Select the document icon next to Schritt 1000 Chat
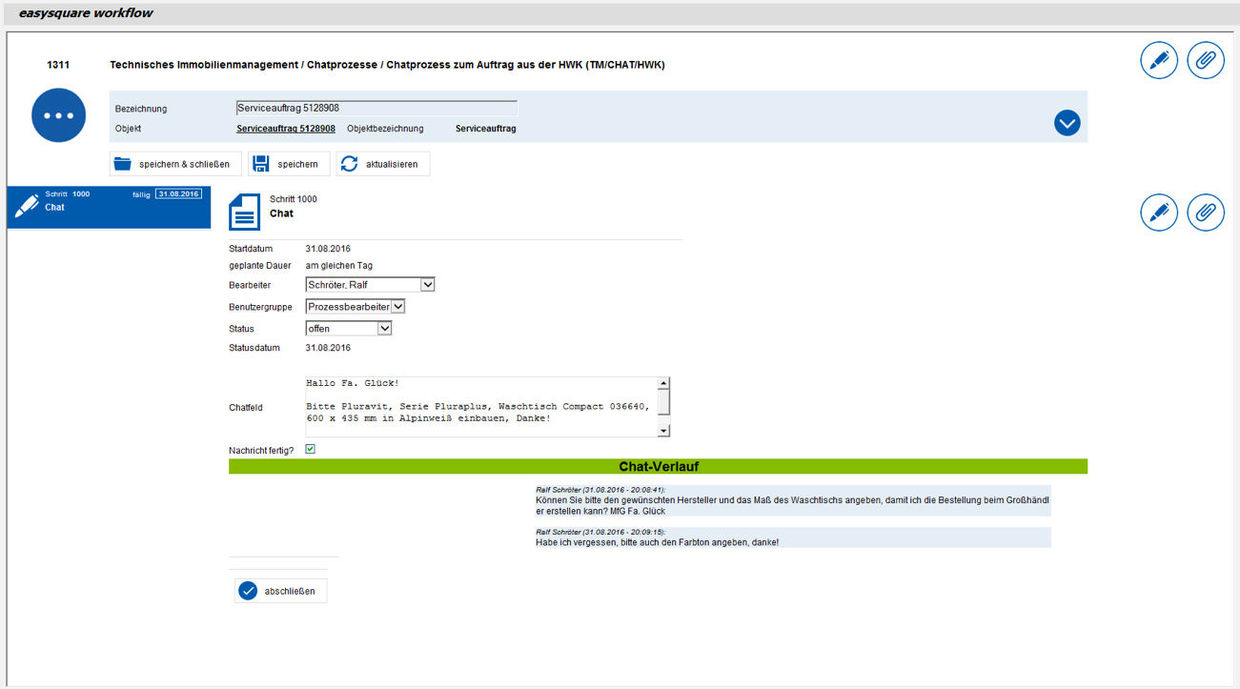 [x=243, y=211]
